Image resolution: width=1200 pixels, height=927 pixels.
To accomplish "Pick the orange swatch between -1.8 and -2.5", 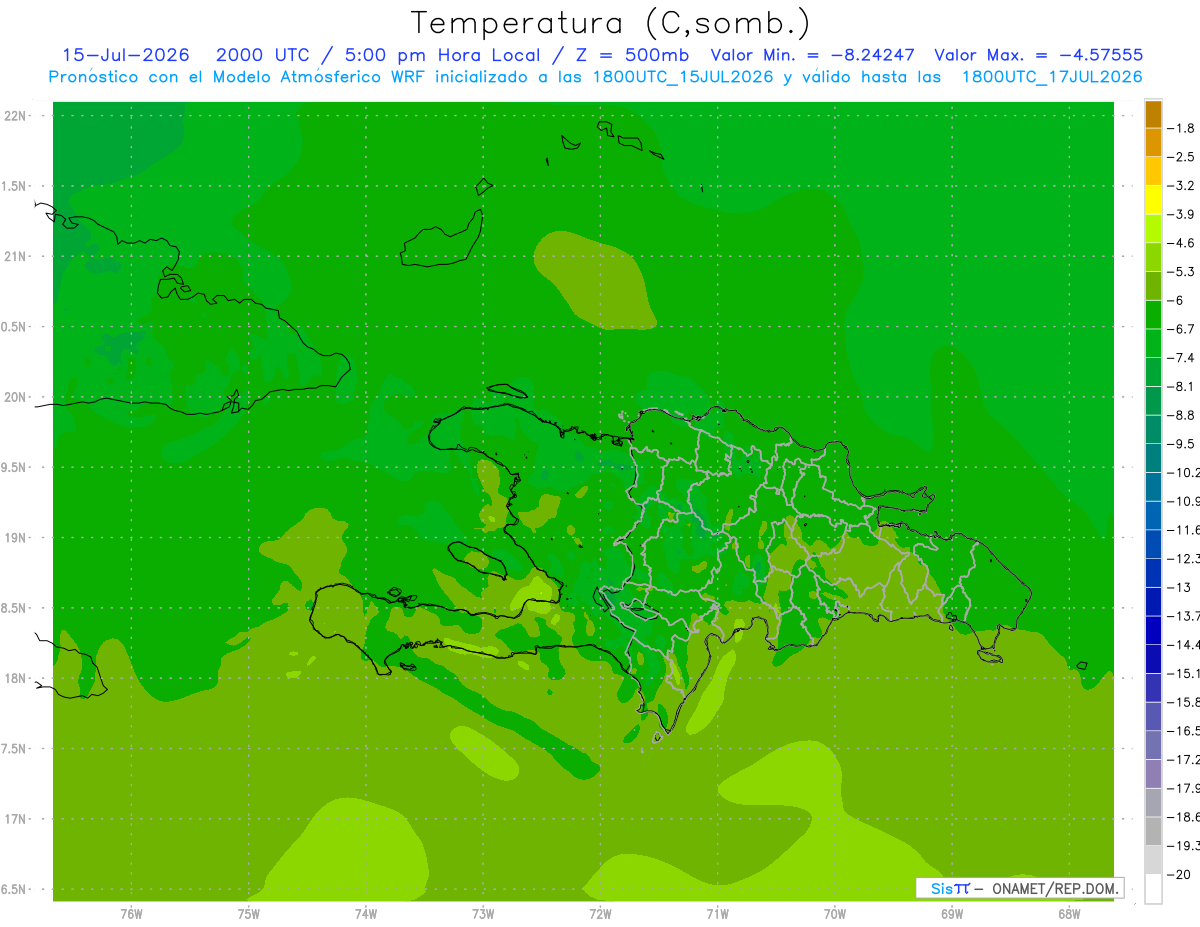I will [x=1153, y=143].
